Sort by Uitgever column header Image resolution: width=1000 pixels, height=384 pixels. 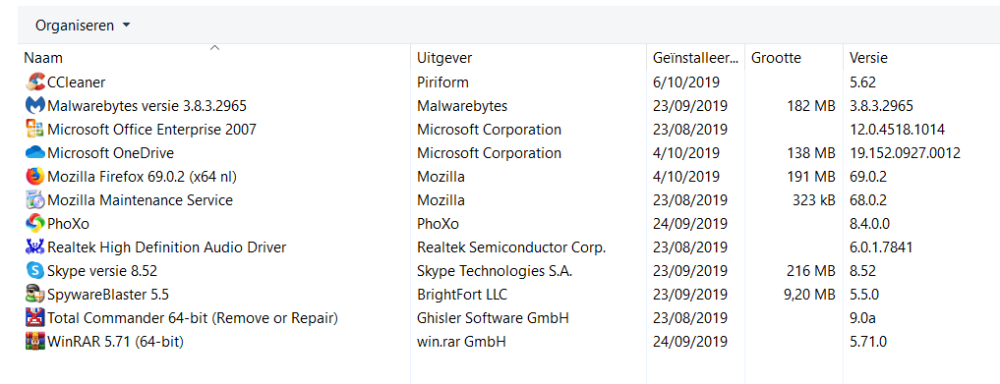point(445,58)
